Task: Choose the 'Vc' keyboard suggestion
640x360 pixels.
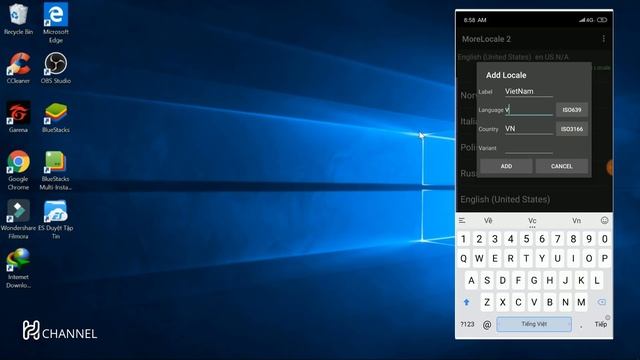Action: [x=532, y=220]
